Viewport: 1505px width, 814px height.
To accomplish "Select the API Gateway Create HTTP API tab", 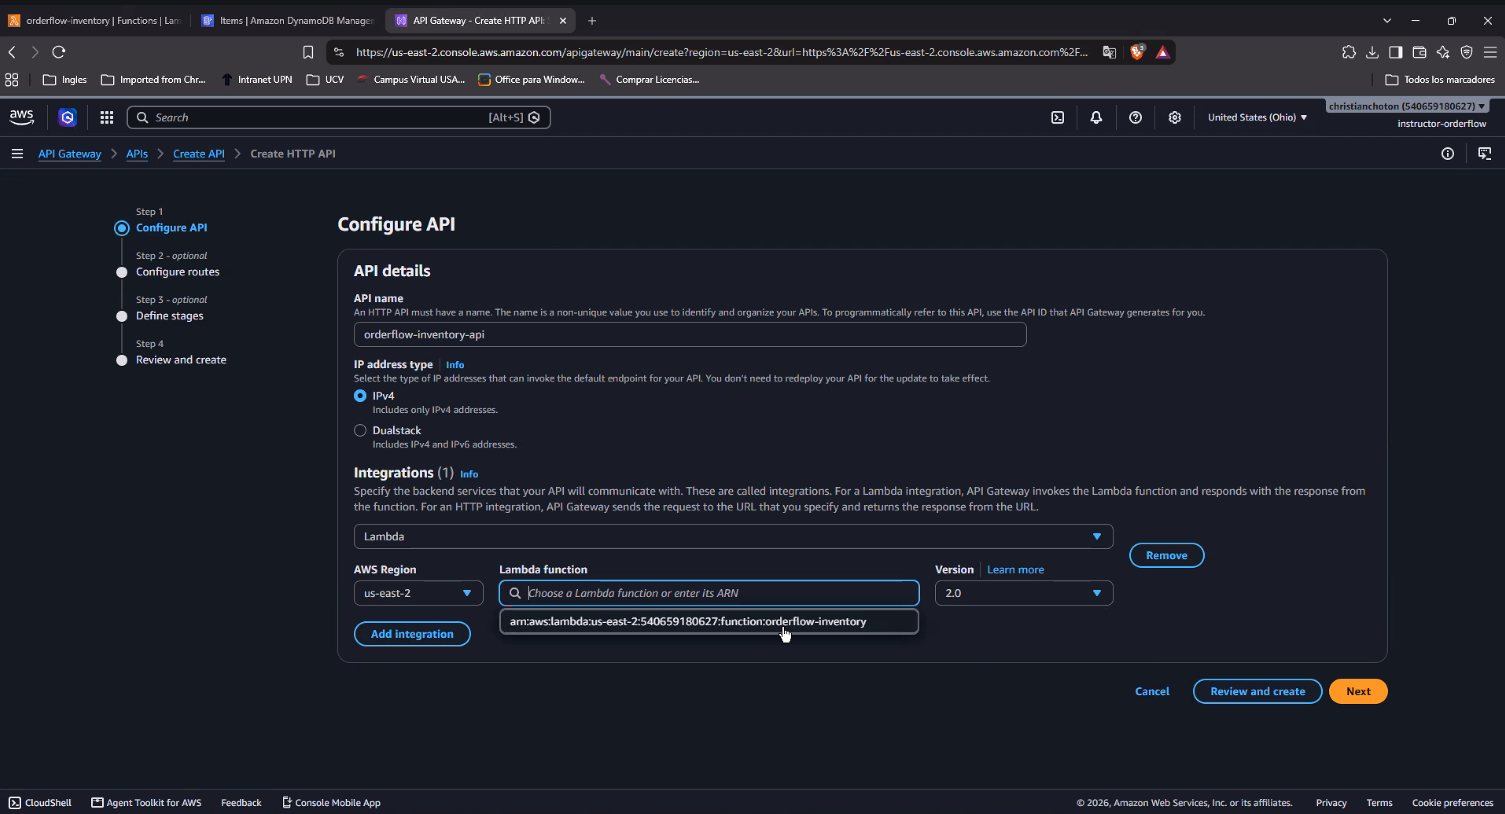I will coord(481,20).
